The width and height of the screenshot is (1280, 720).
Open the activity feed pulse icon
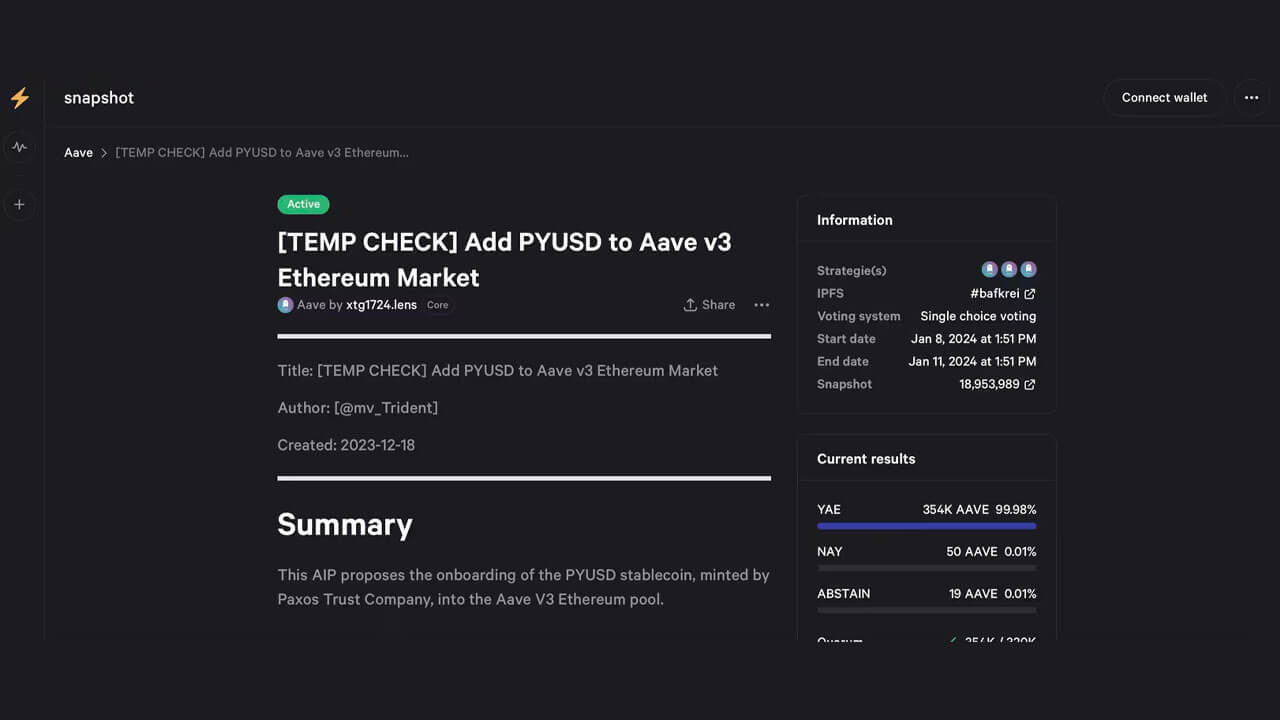20,147
